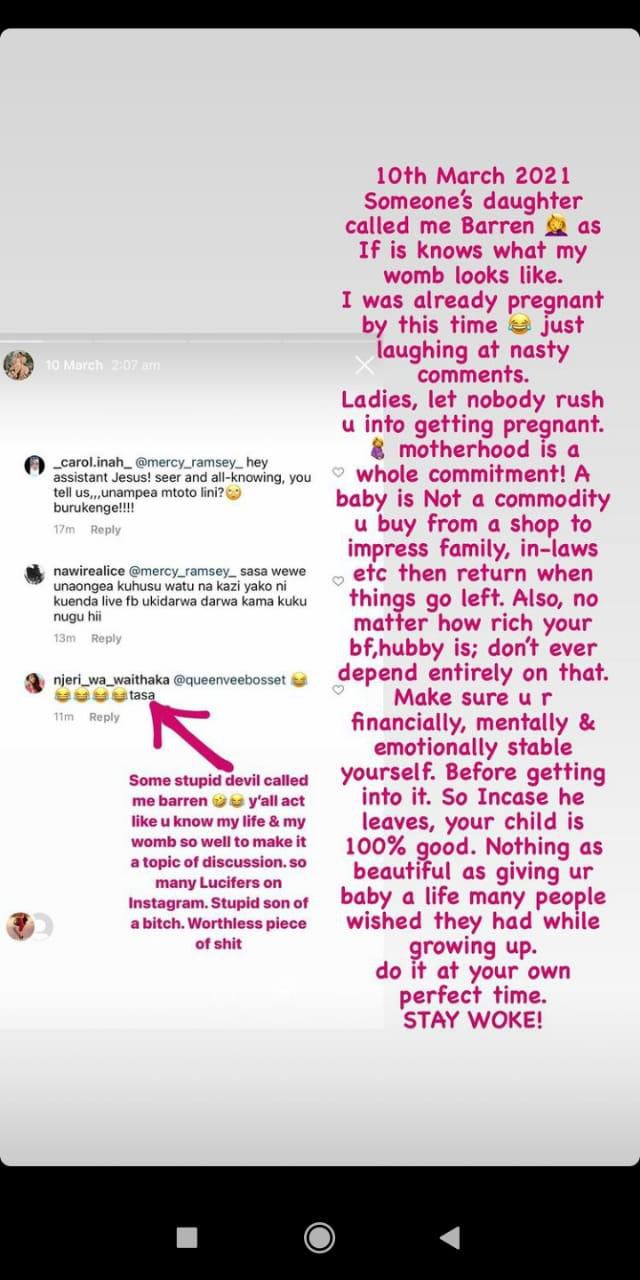This screenshot has height=1280, width=640.
Task: Close the embedded story with the X icon
Action: pyautogui.click(x=364, y=365)
